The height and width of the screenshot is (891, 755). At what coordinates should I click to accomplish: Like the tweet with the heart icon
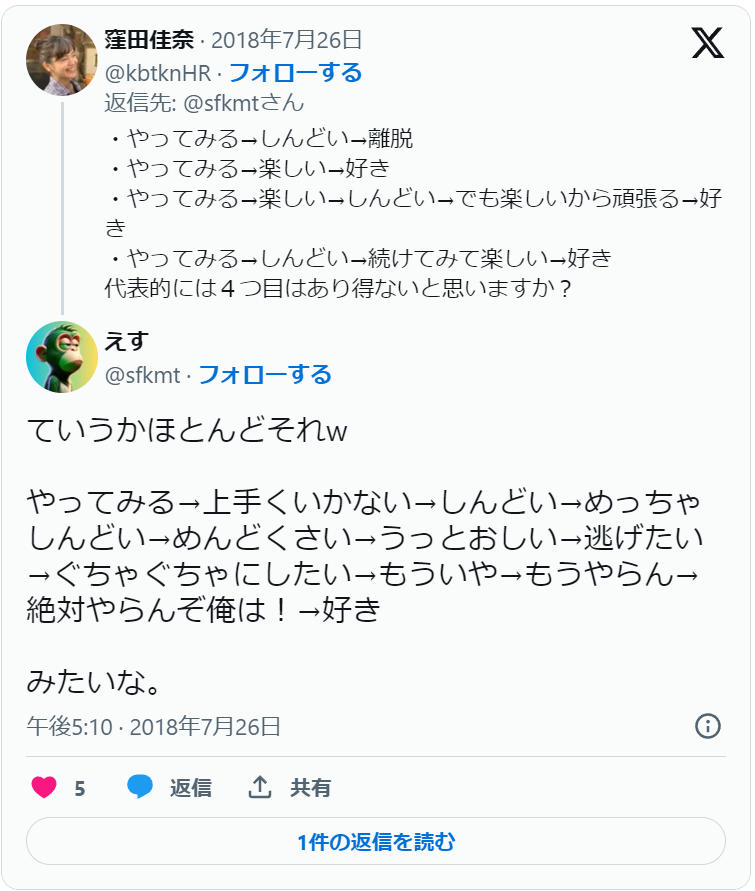[x=44, y=788]
